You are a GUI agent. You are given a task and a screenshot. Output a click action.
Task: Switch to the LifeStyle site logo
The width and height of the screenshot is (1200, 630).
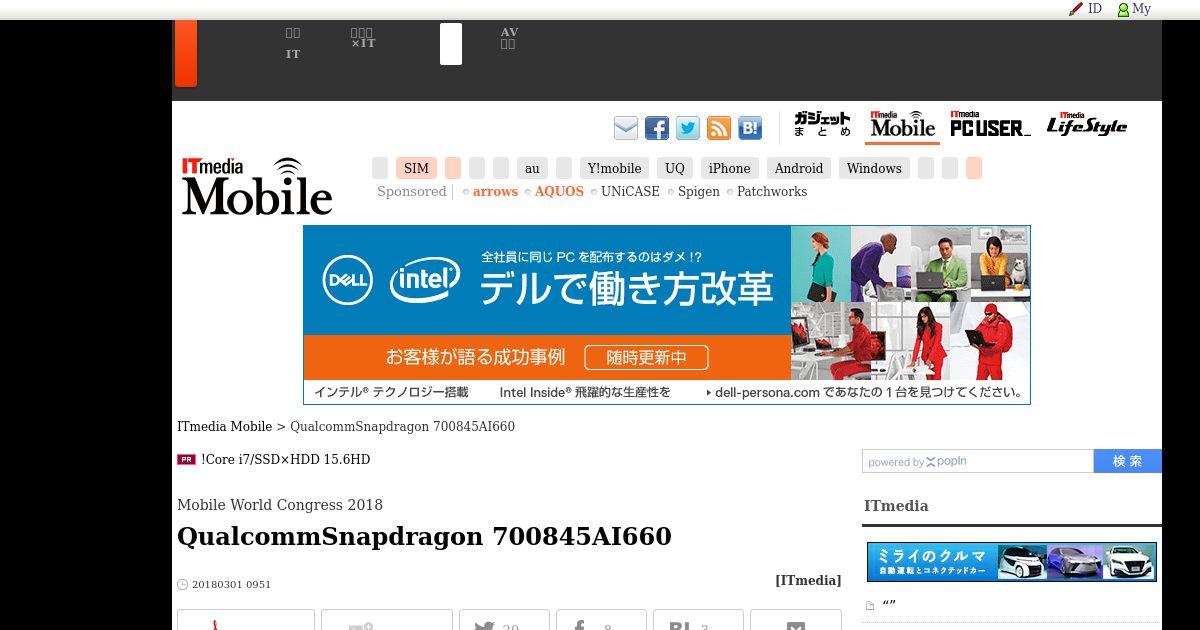pyautogui.click(x=1087, y=125)
